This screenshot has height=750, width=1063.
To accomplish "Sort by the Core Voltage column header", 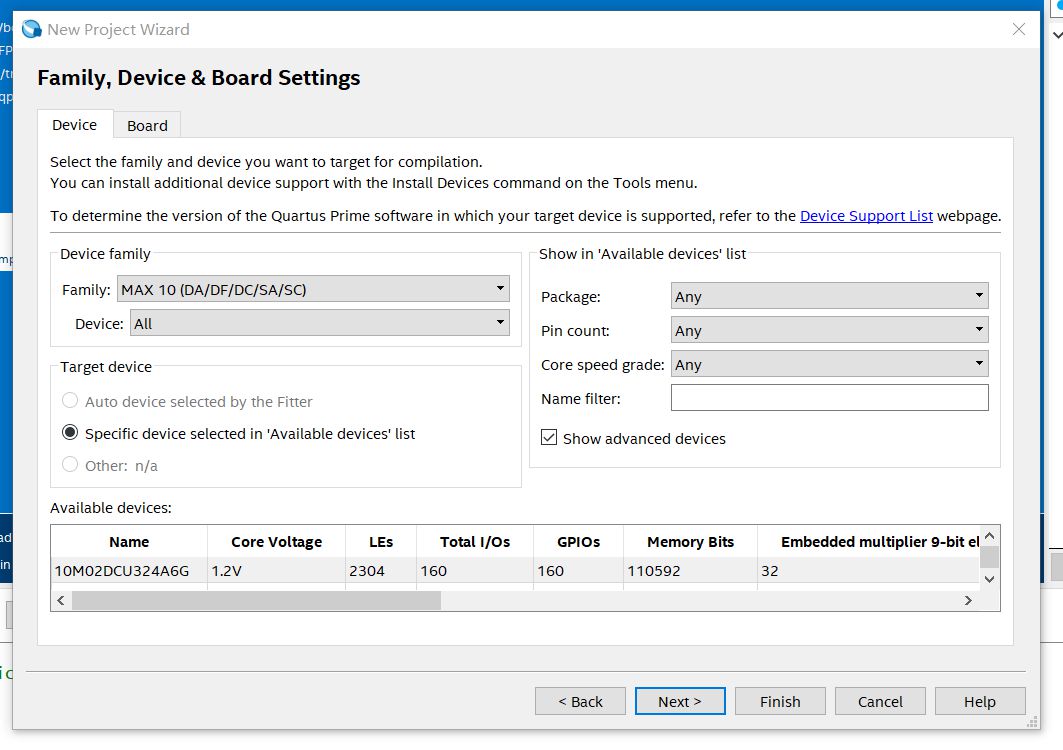I will click(277, 542).
